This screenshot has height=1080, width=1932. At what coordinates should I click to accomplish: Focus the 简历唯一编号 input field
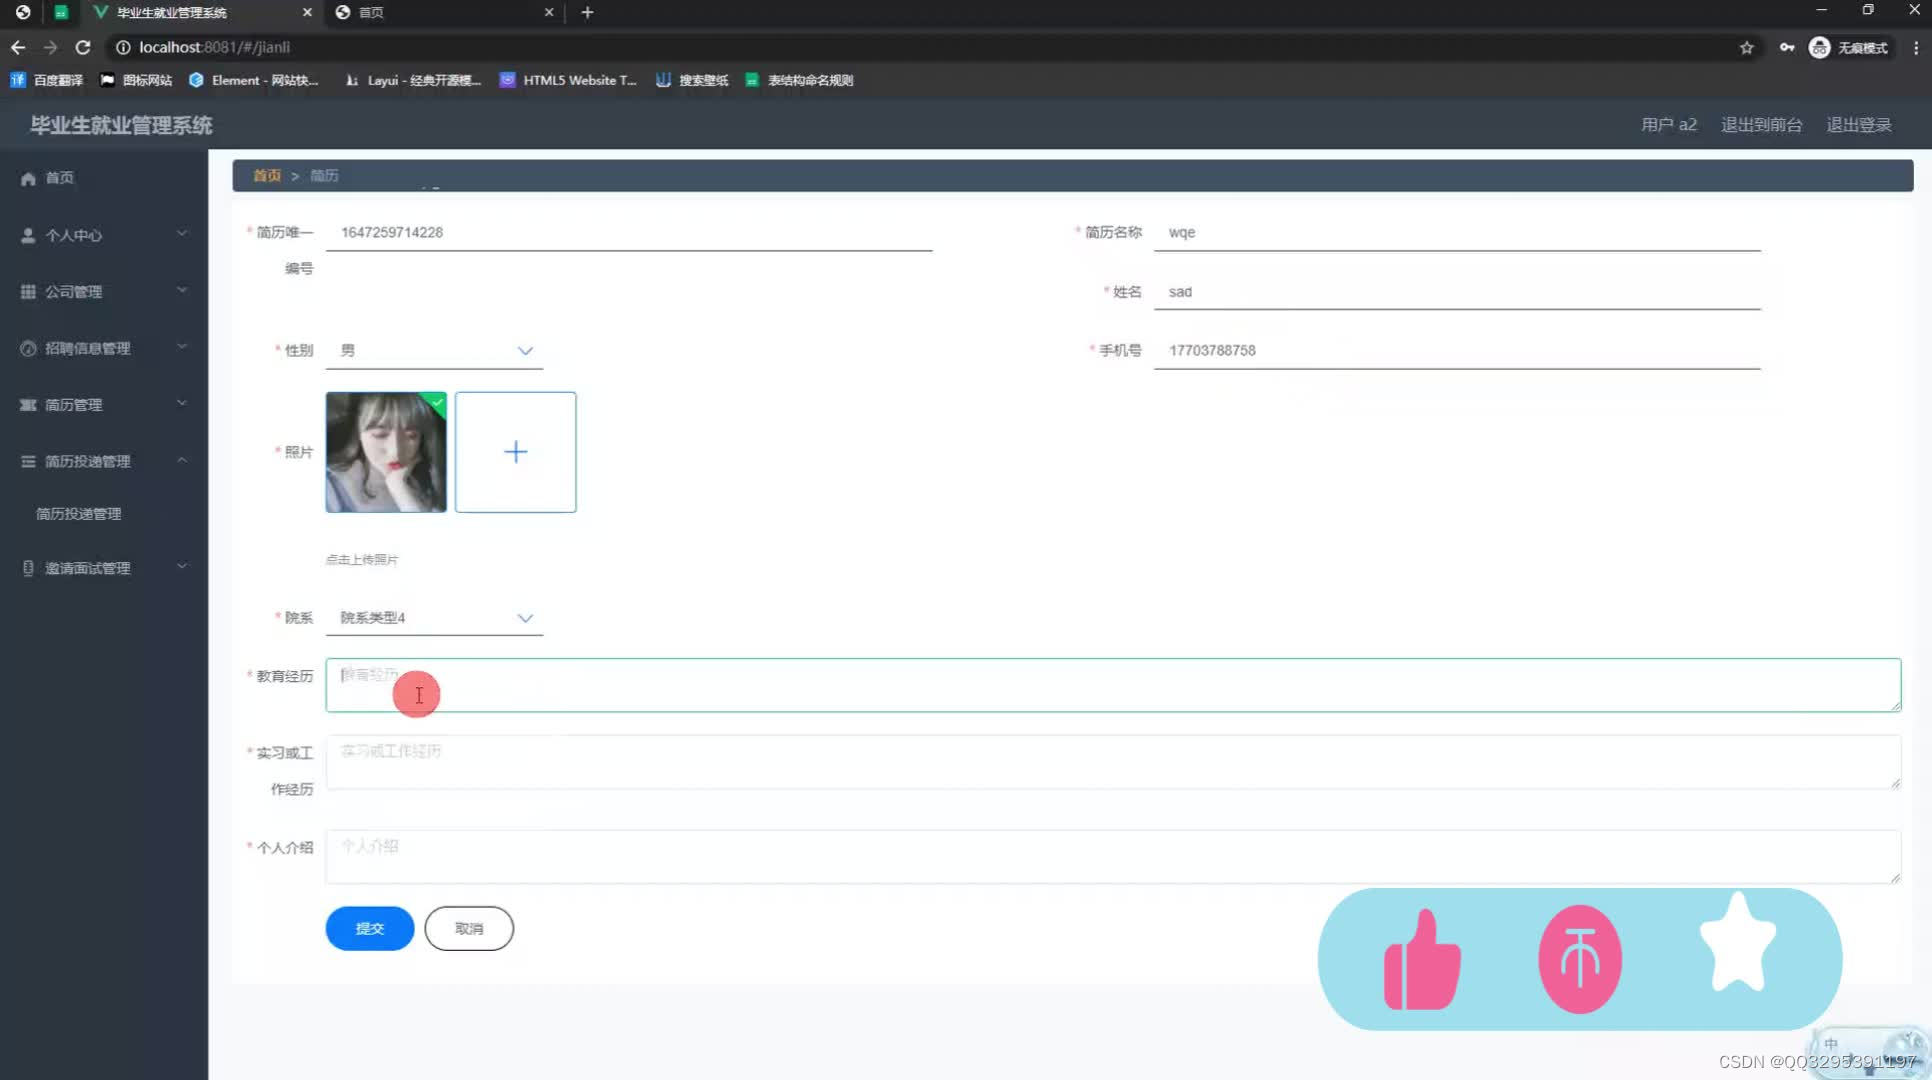point(629,233)
